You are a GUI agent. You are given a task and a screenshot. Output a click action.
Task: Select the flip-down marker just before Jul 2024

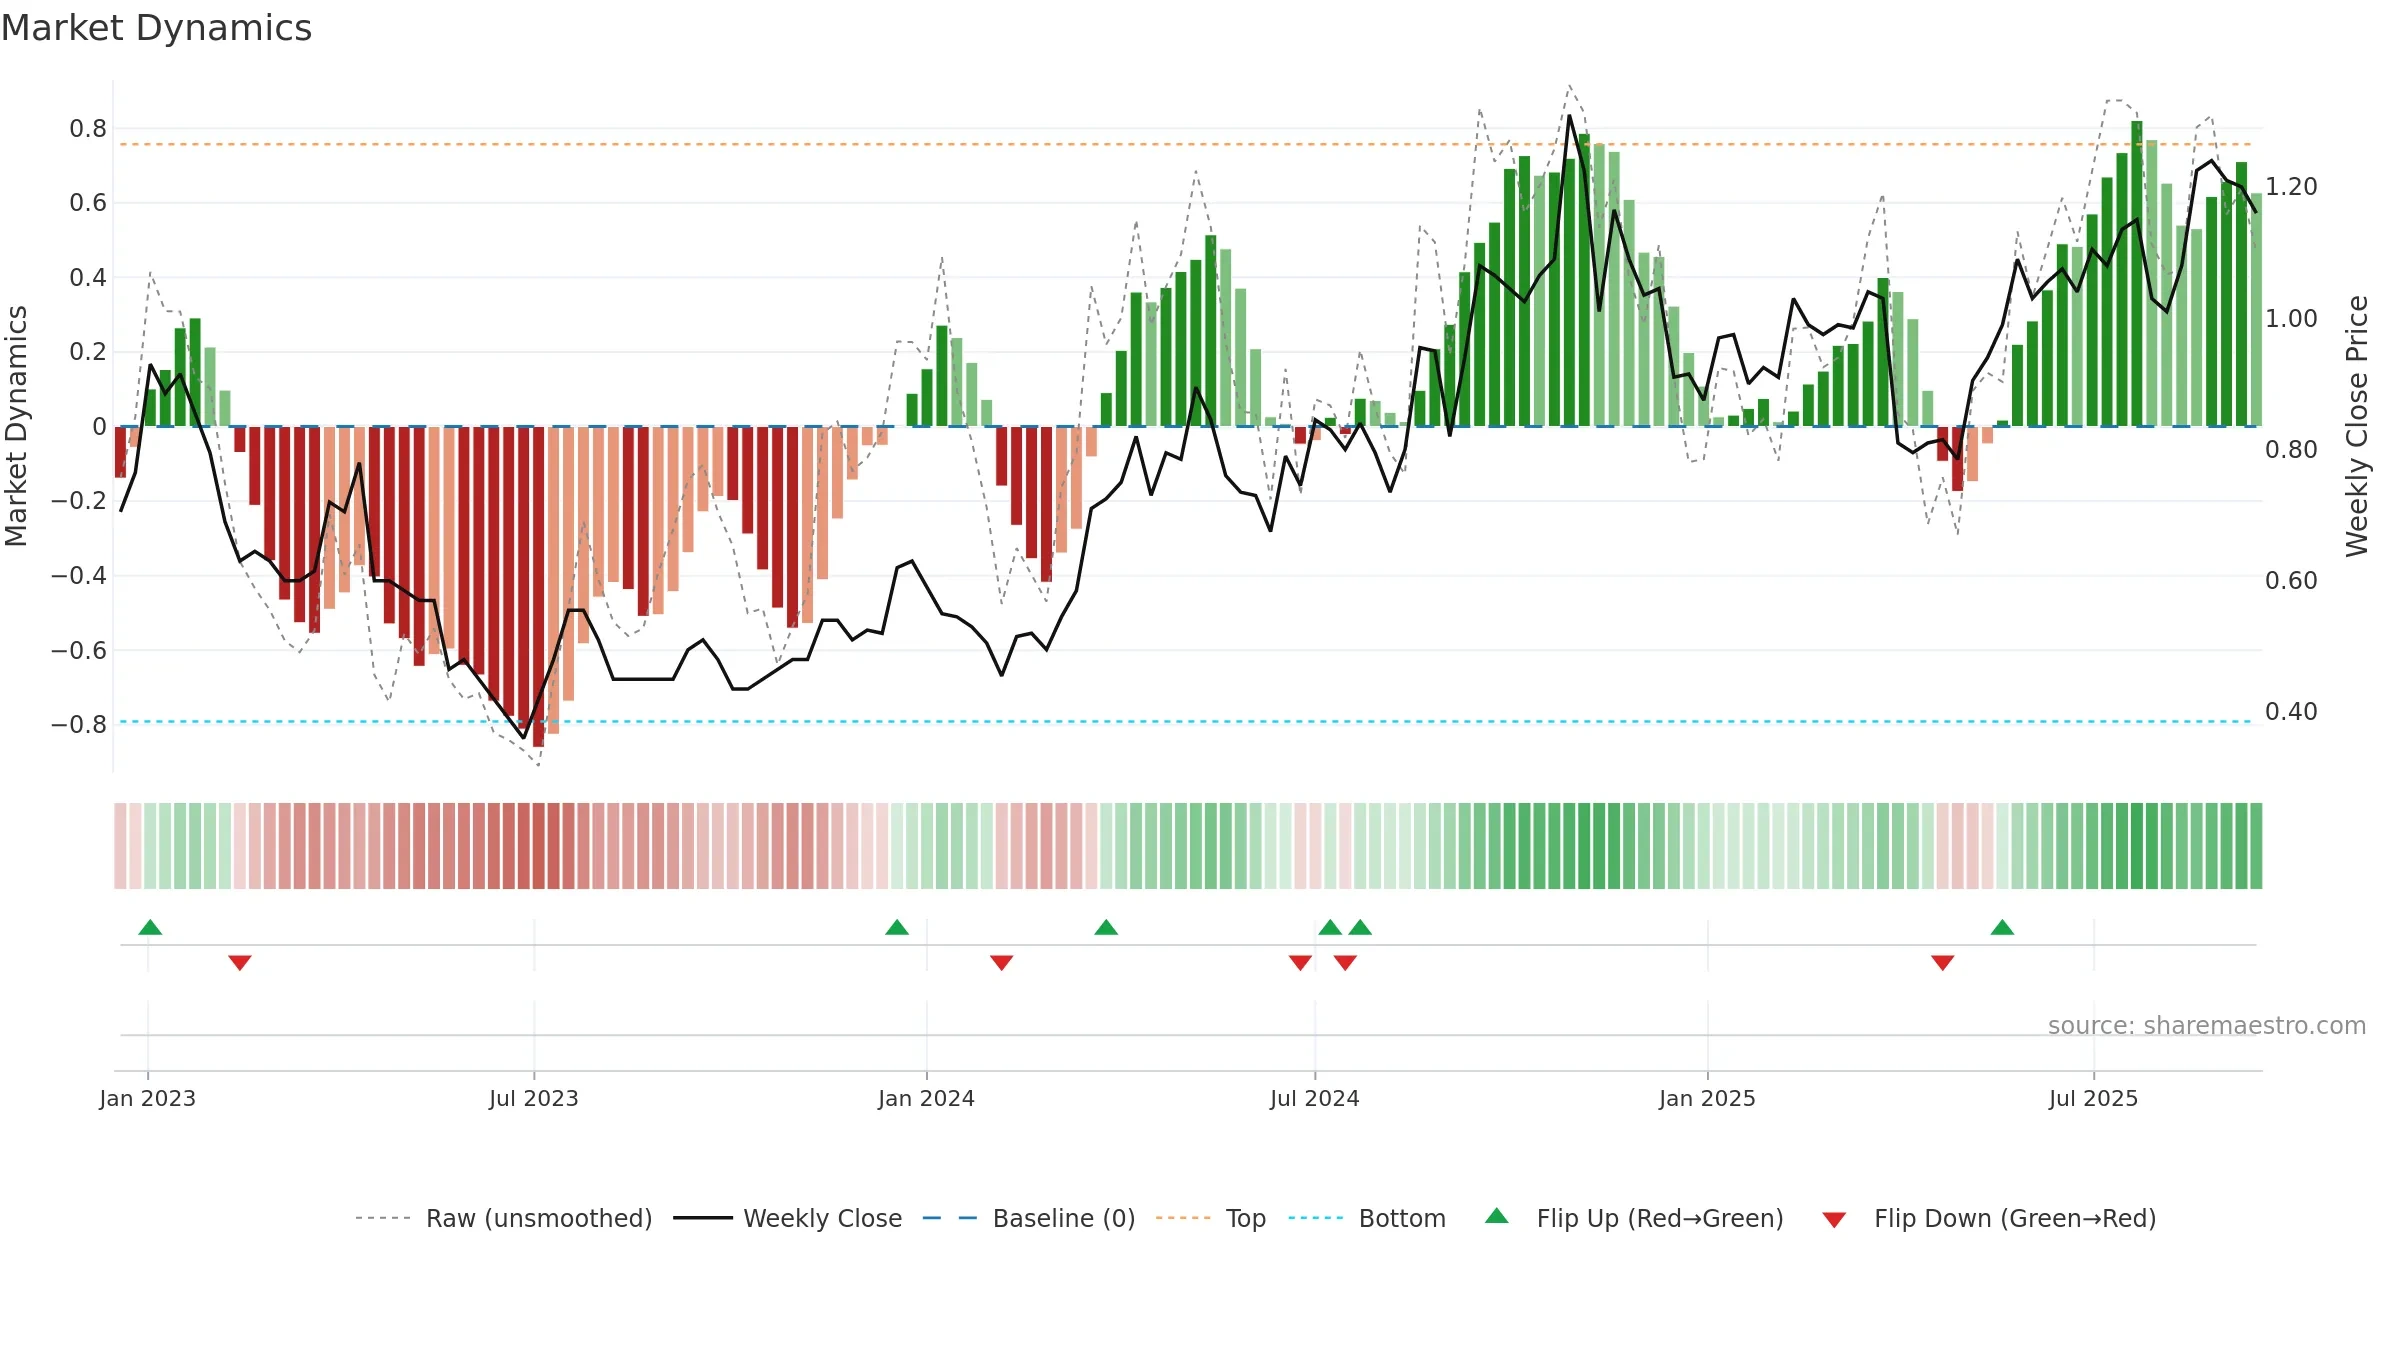tap(1300, 962)
